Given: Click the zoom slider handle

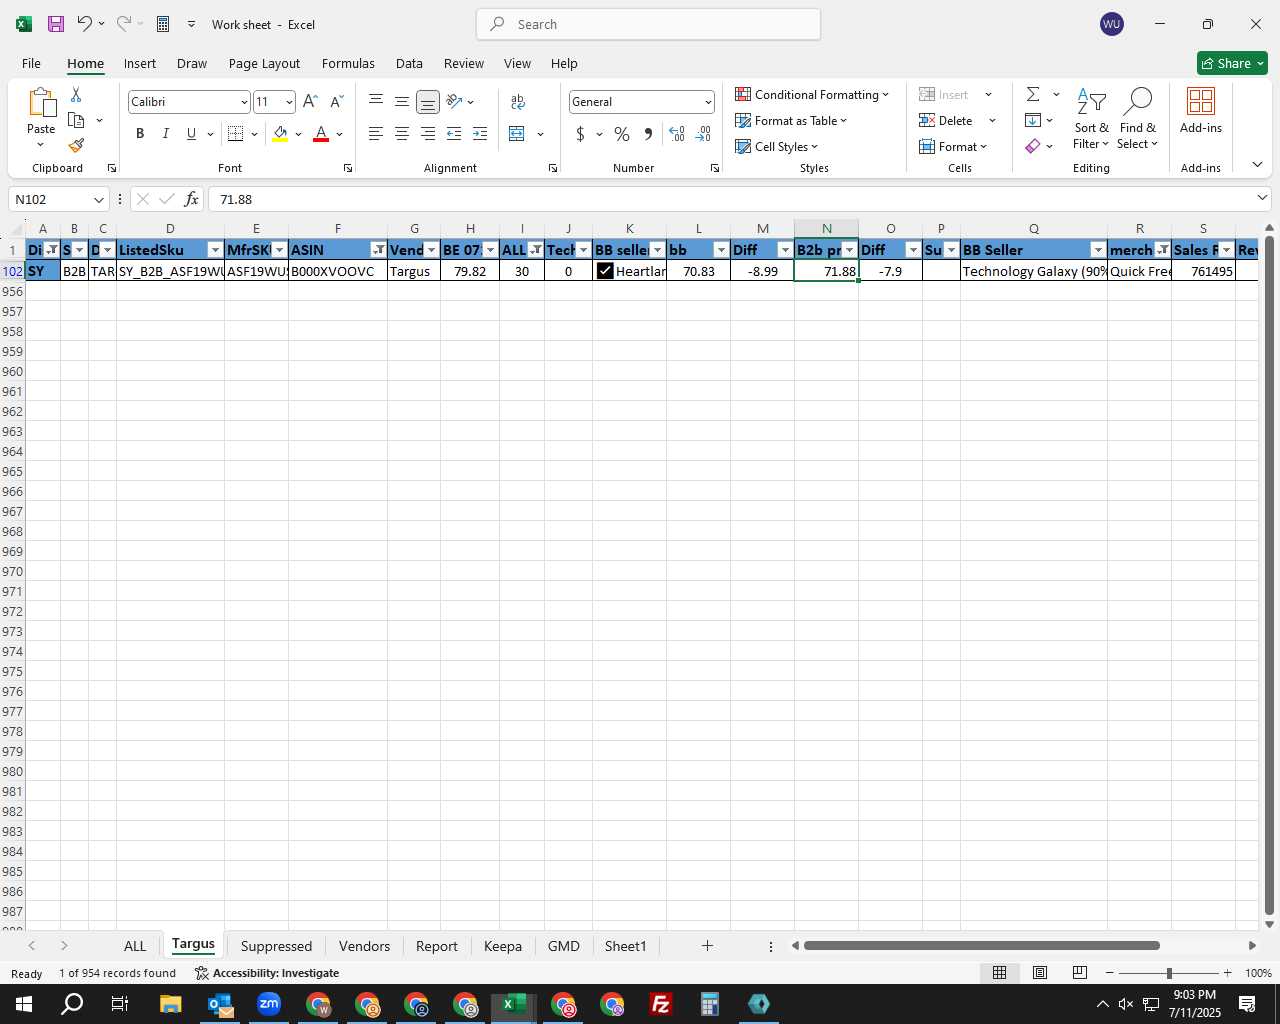Looking at the screenshot, I should pos(1168,973).
